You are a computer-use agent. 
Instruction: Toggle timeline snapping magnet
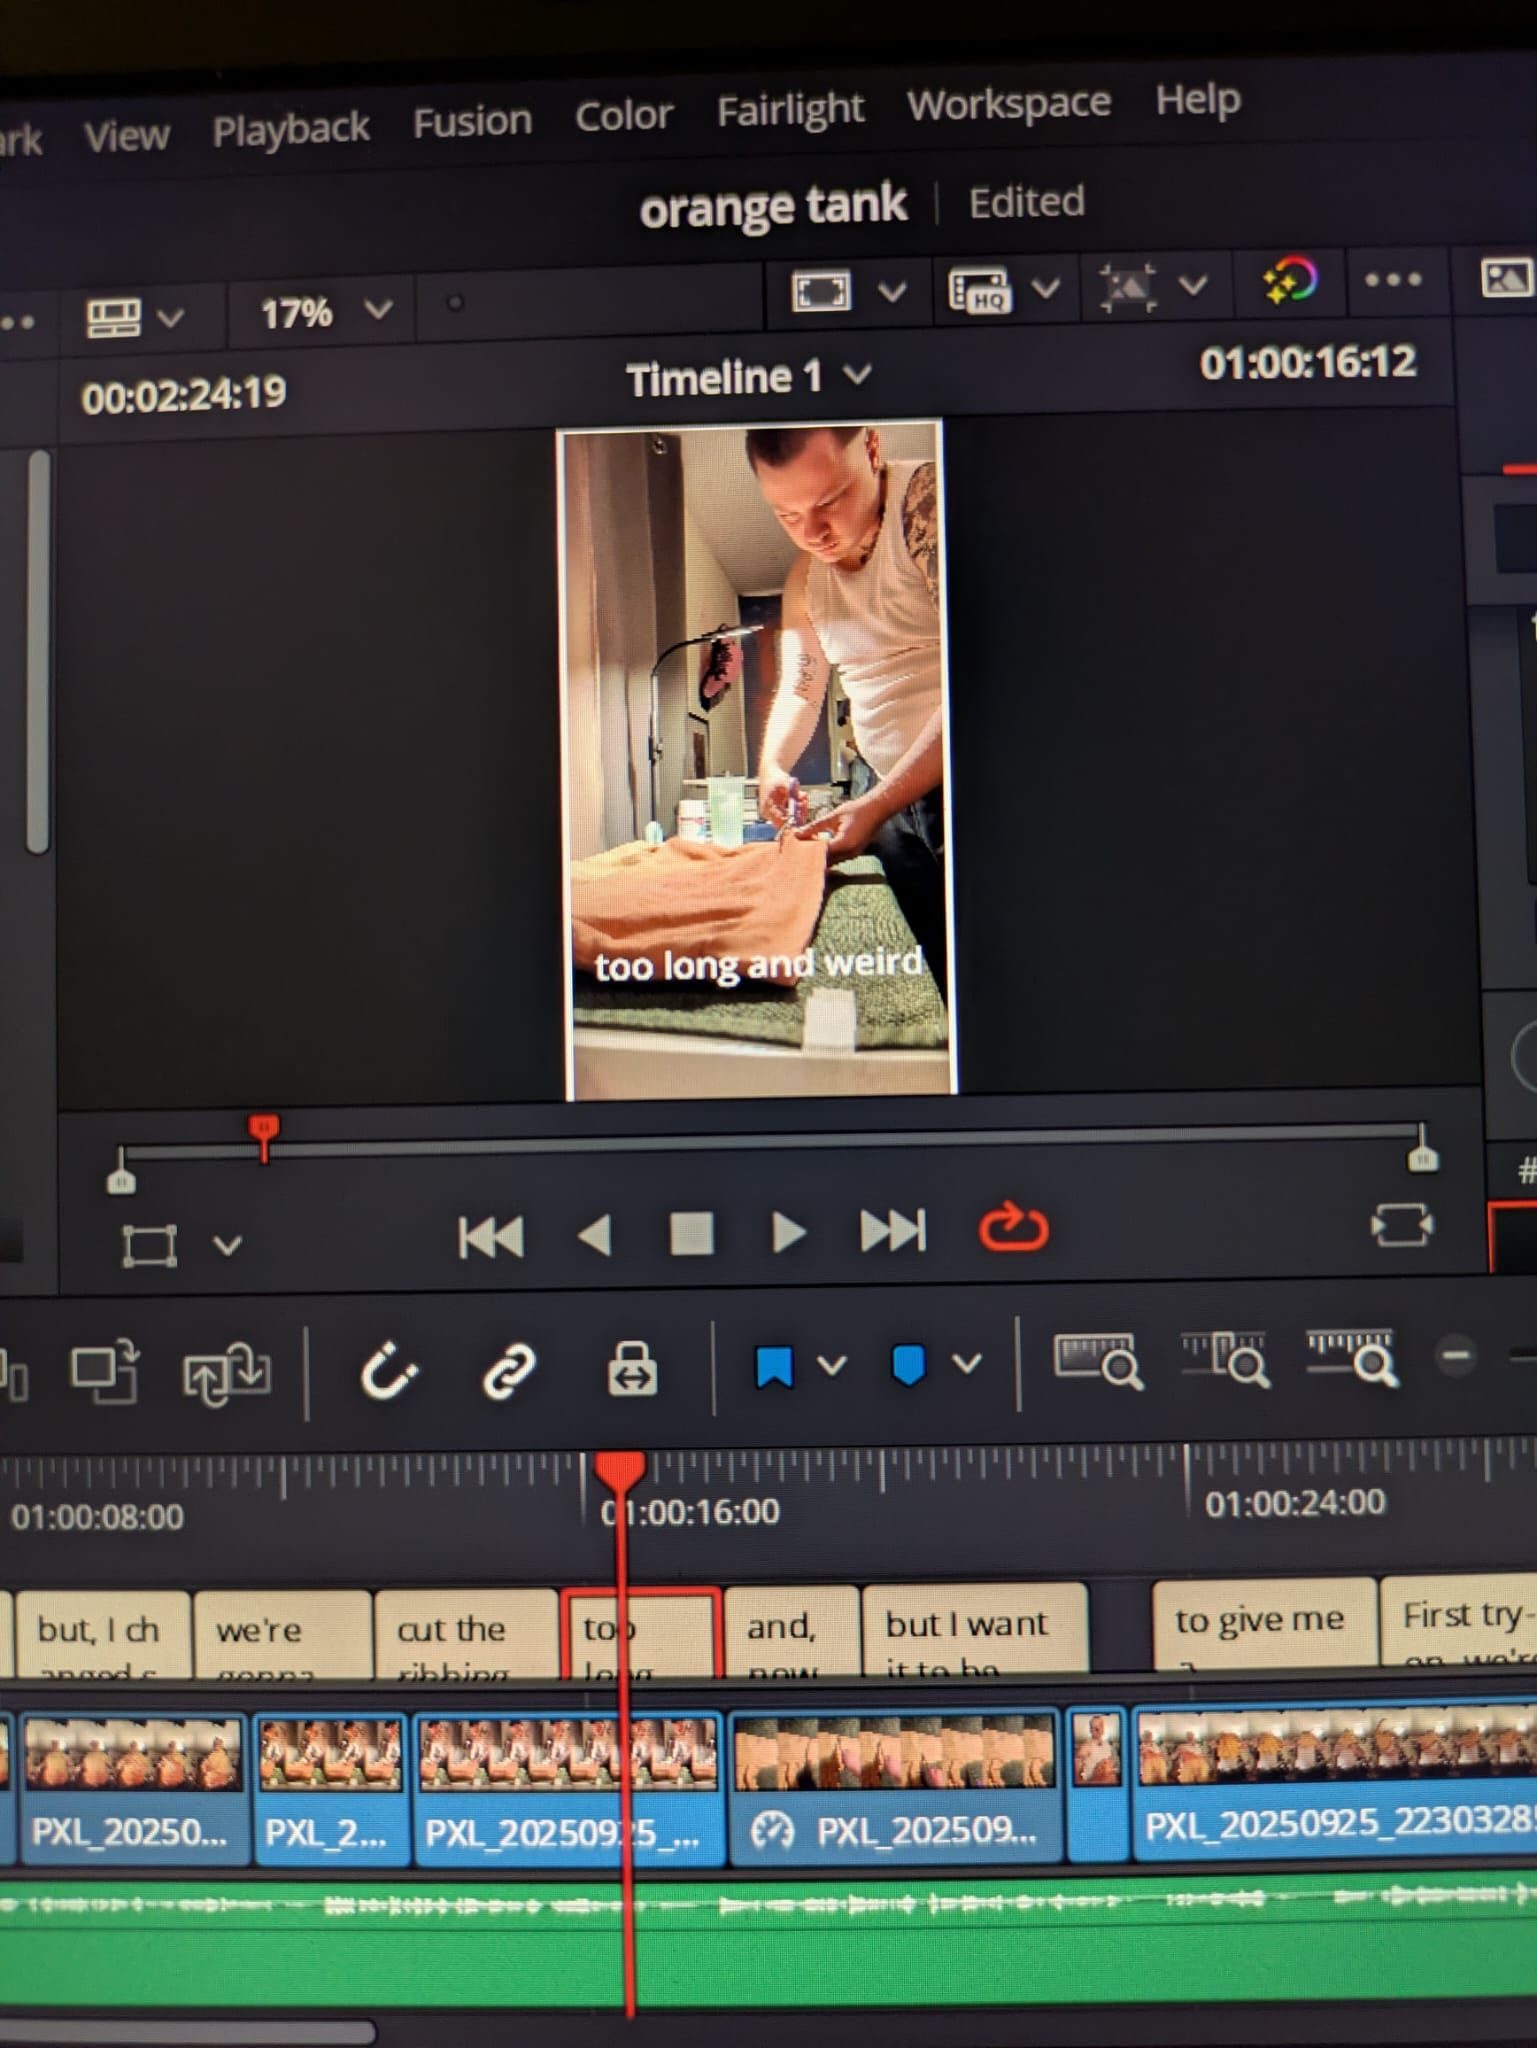[x=388, y=1371]
